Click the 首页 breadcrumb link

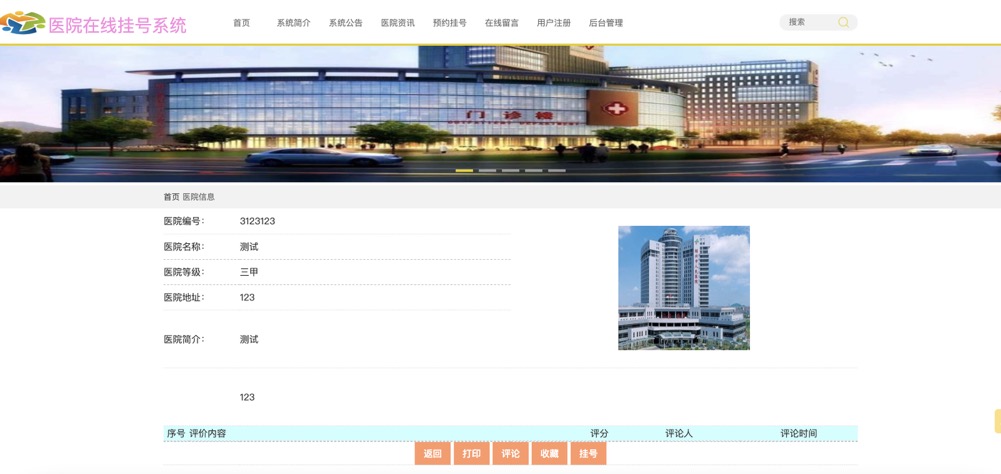(171, 197)
